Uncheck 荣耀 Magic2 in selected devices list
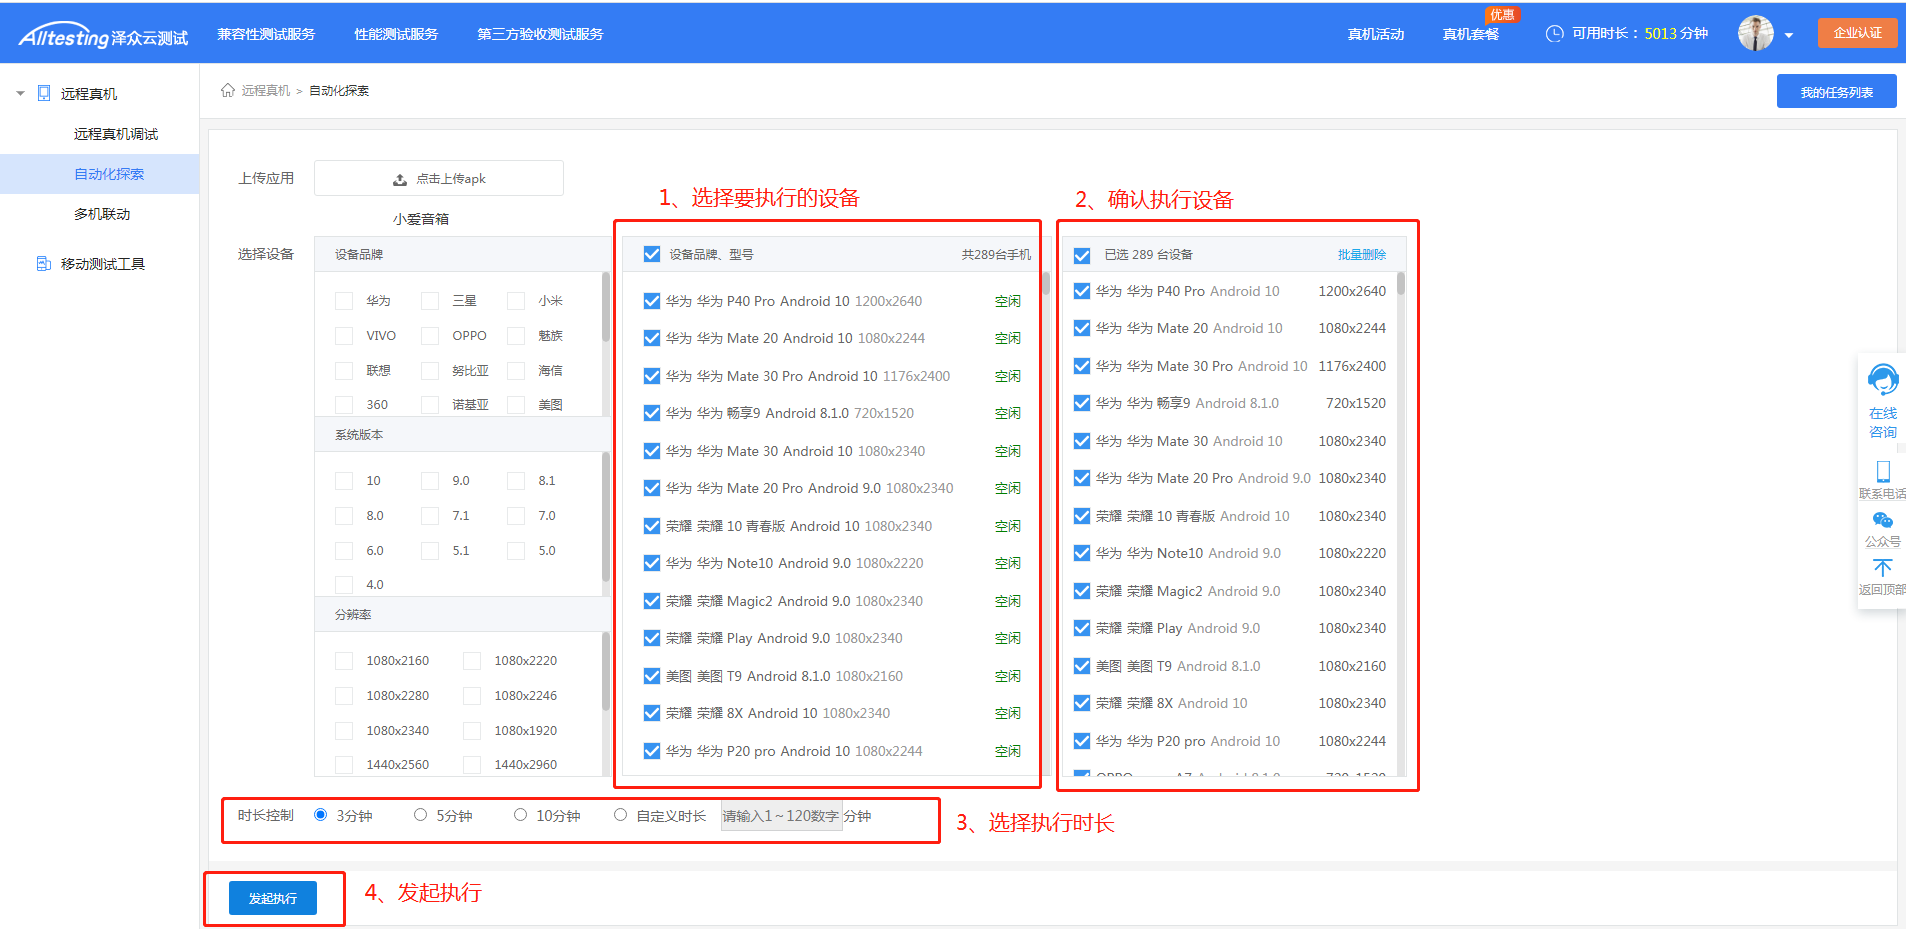Image resolution: width=1906 pixels, height=929 pixels. coord(1082,591)
